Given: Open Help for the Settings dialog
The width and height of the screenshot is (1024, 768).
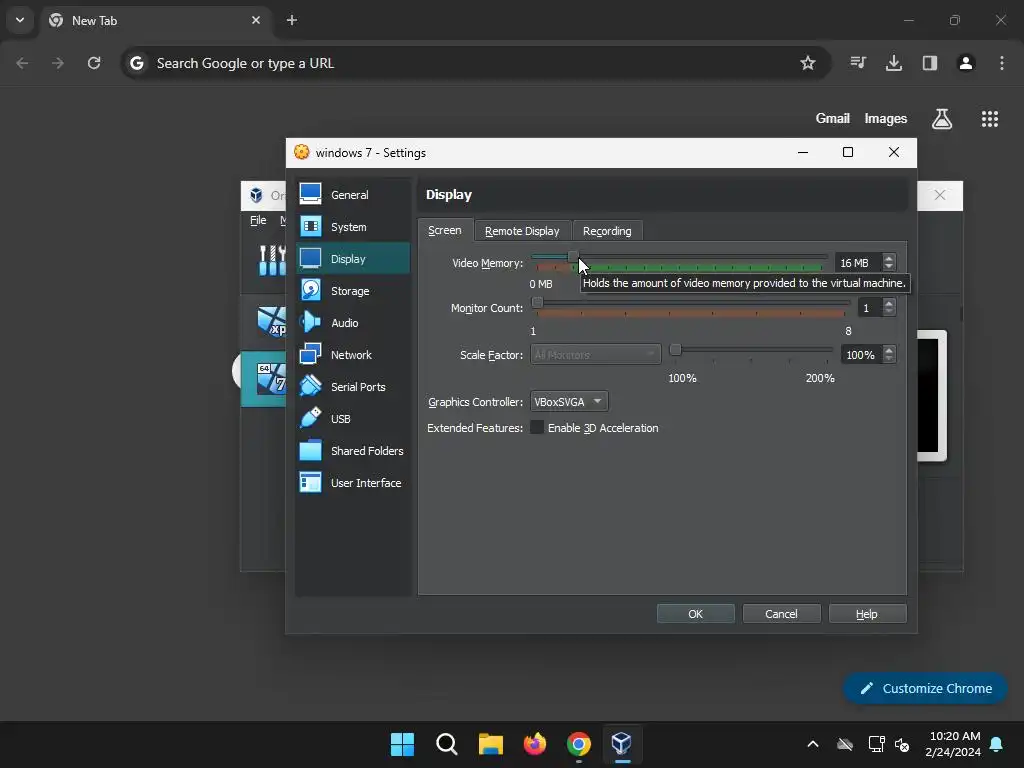Looking at the screenshot, I should click(867, 614).
